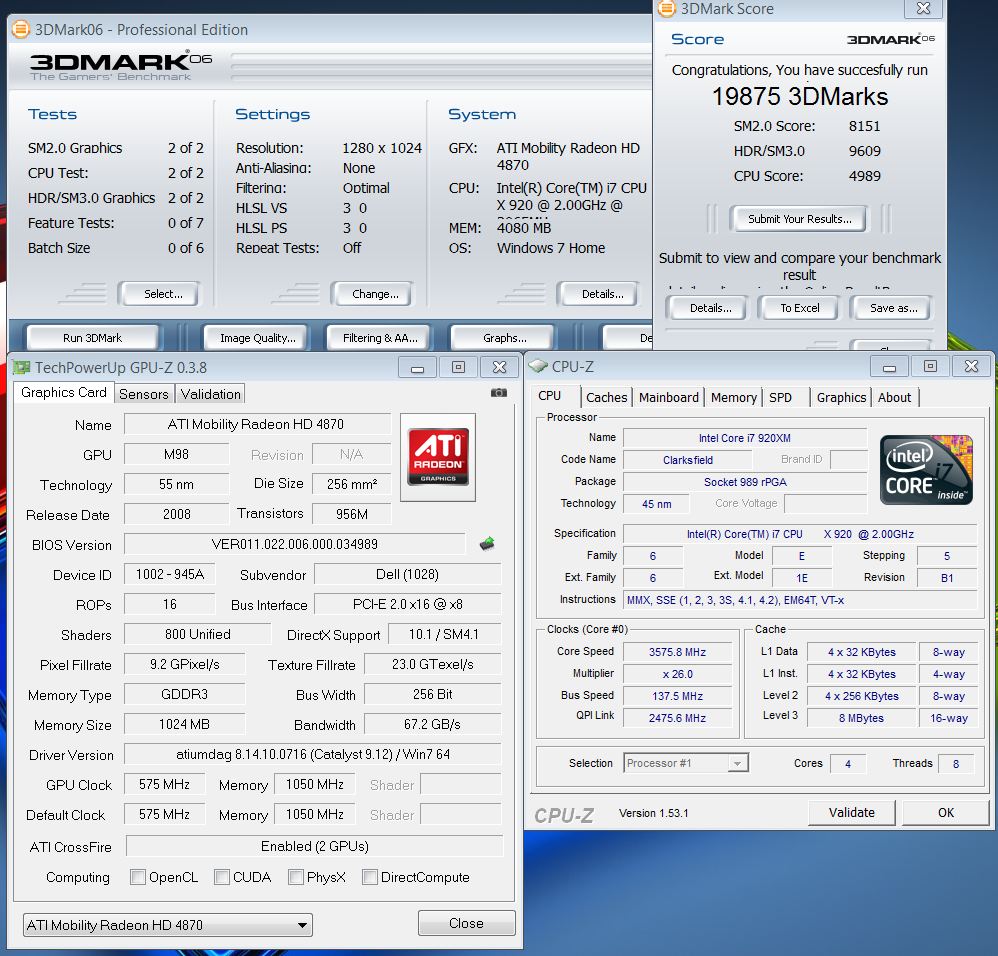This screenshot has height=956, width=998.
Task: Click the GPU Name field in GPU-Z
Action: pyautogui.click(x=257, y=424)
